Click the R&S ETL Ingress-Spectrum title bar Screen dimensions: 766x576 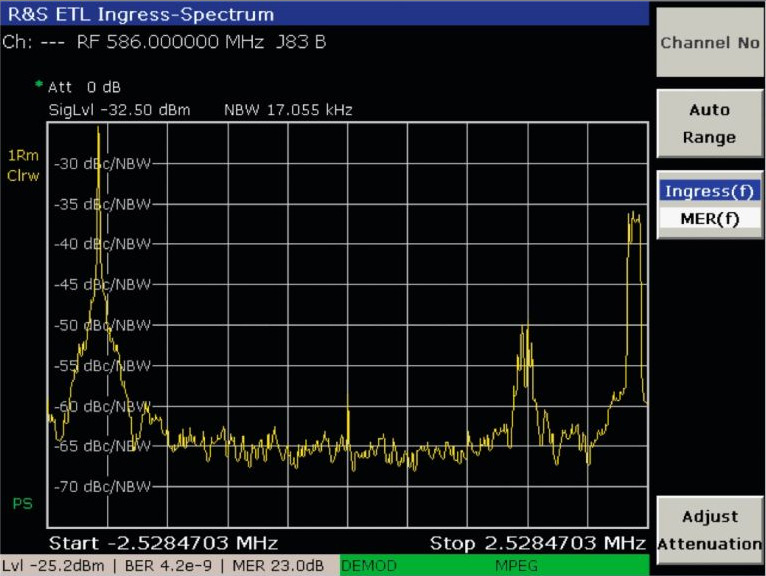[x=325, y=14]
